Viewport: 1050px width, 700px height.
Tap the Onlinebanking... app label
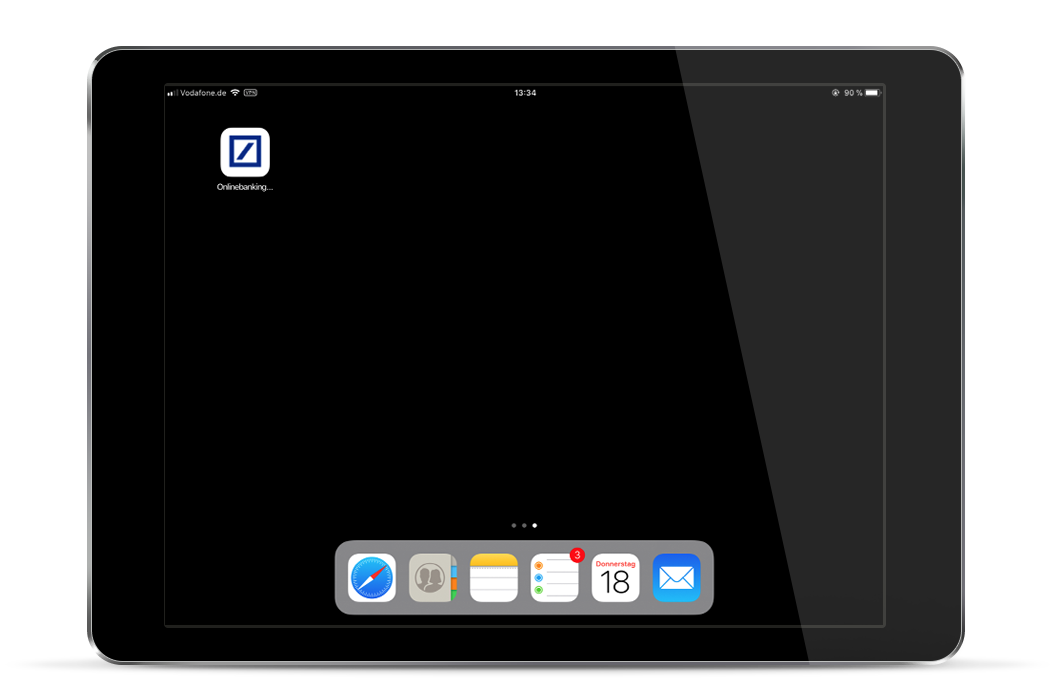tap(245, 187)
